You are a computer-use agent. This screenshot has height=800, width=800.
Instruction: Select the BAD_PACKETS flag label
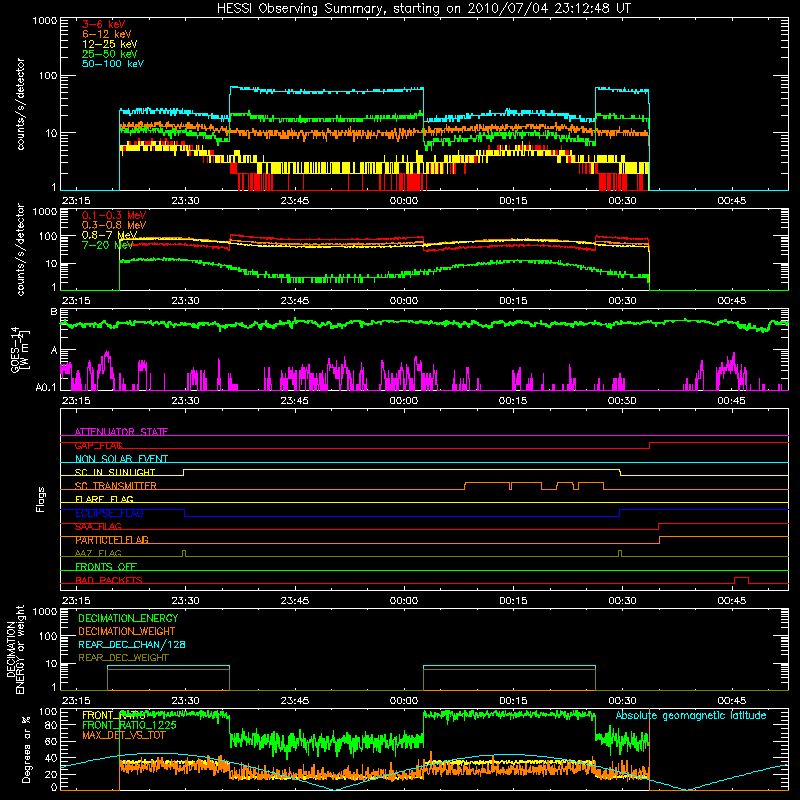[x=109, y=580]
